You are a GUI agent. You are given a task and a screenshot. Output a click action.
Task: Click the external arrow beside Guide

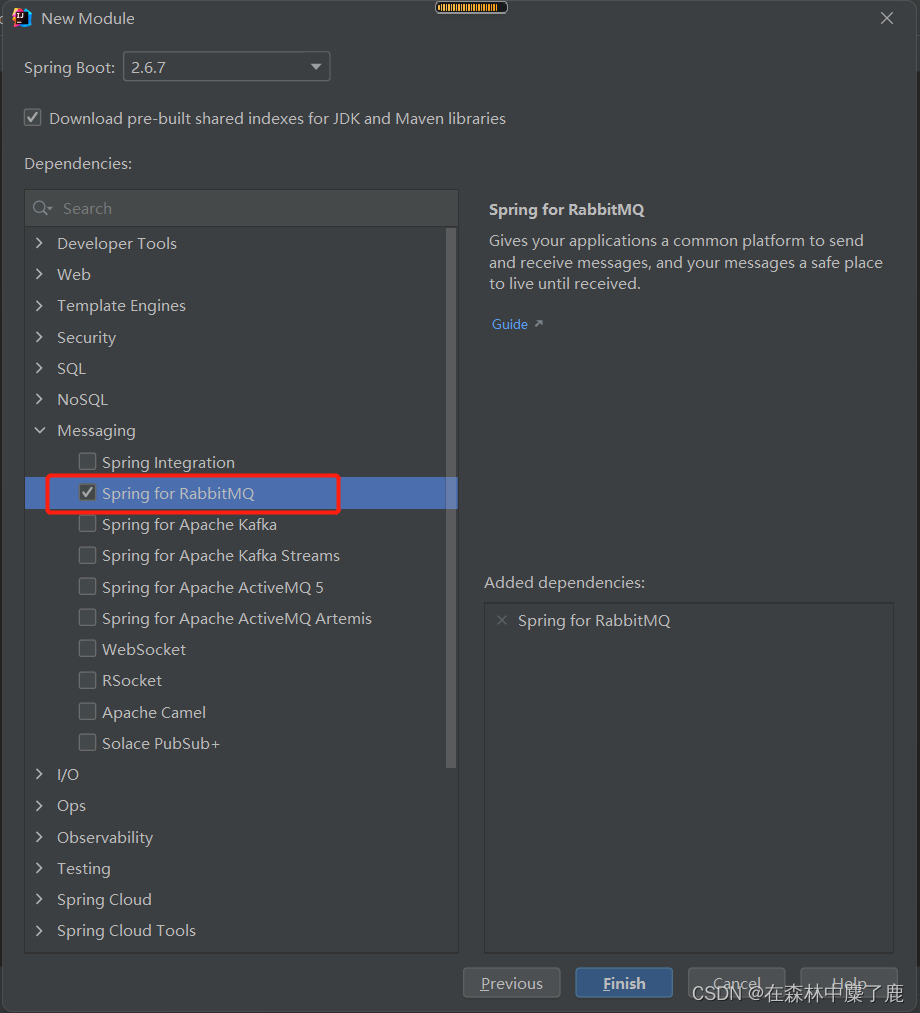pos(539,324)
